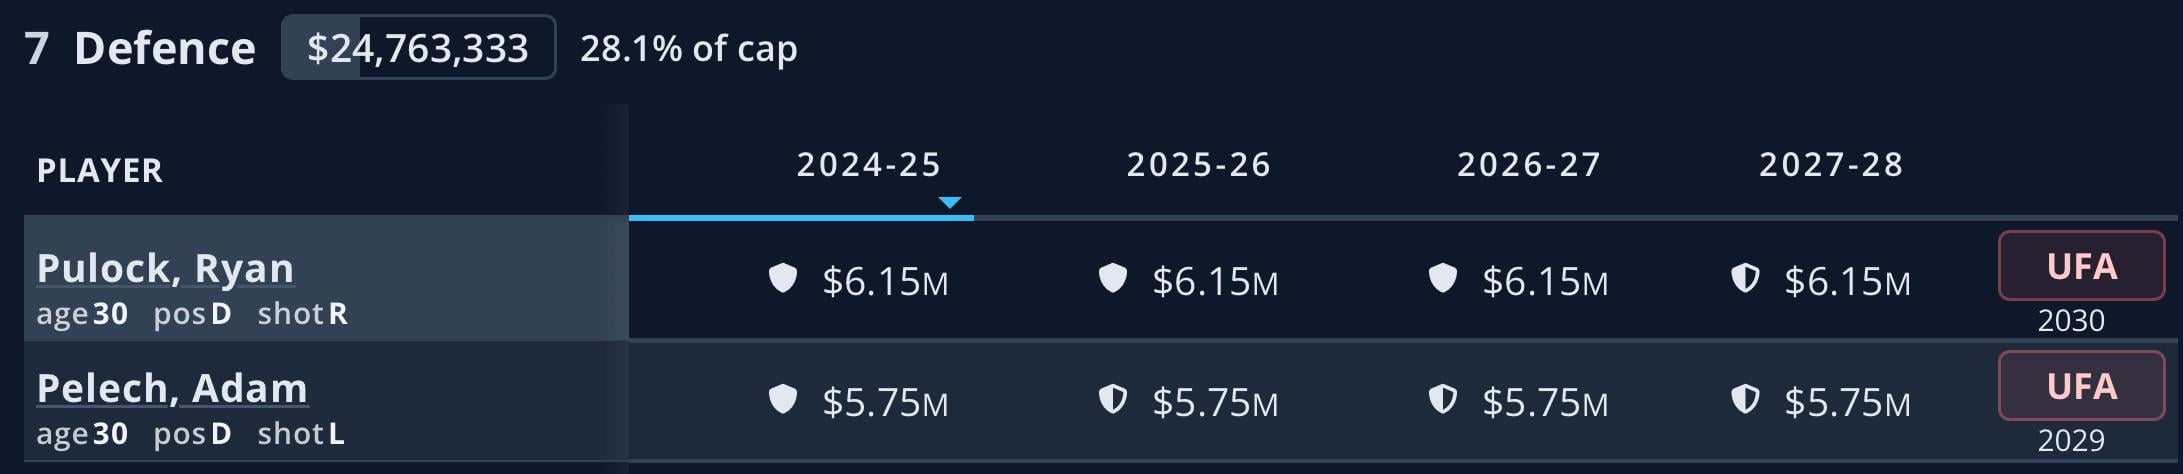This screenshot has height=474, width=2183.
Task: Select the 2026-27 season column
Action: (1528, 165)
